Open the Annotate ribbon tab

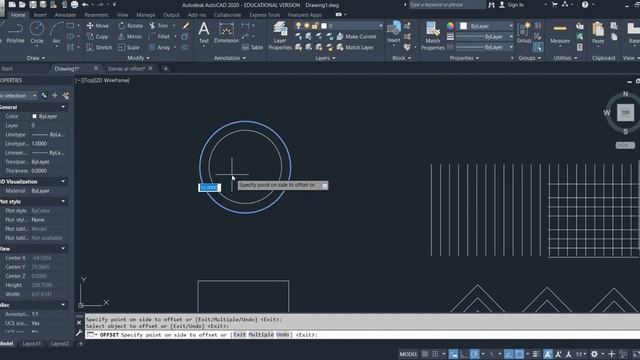point(65,15)
